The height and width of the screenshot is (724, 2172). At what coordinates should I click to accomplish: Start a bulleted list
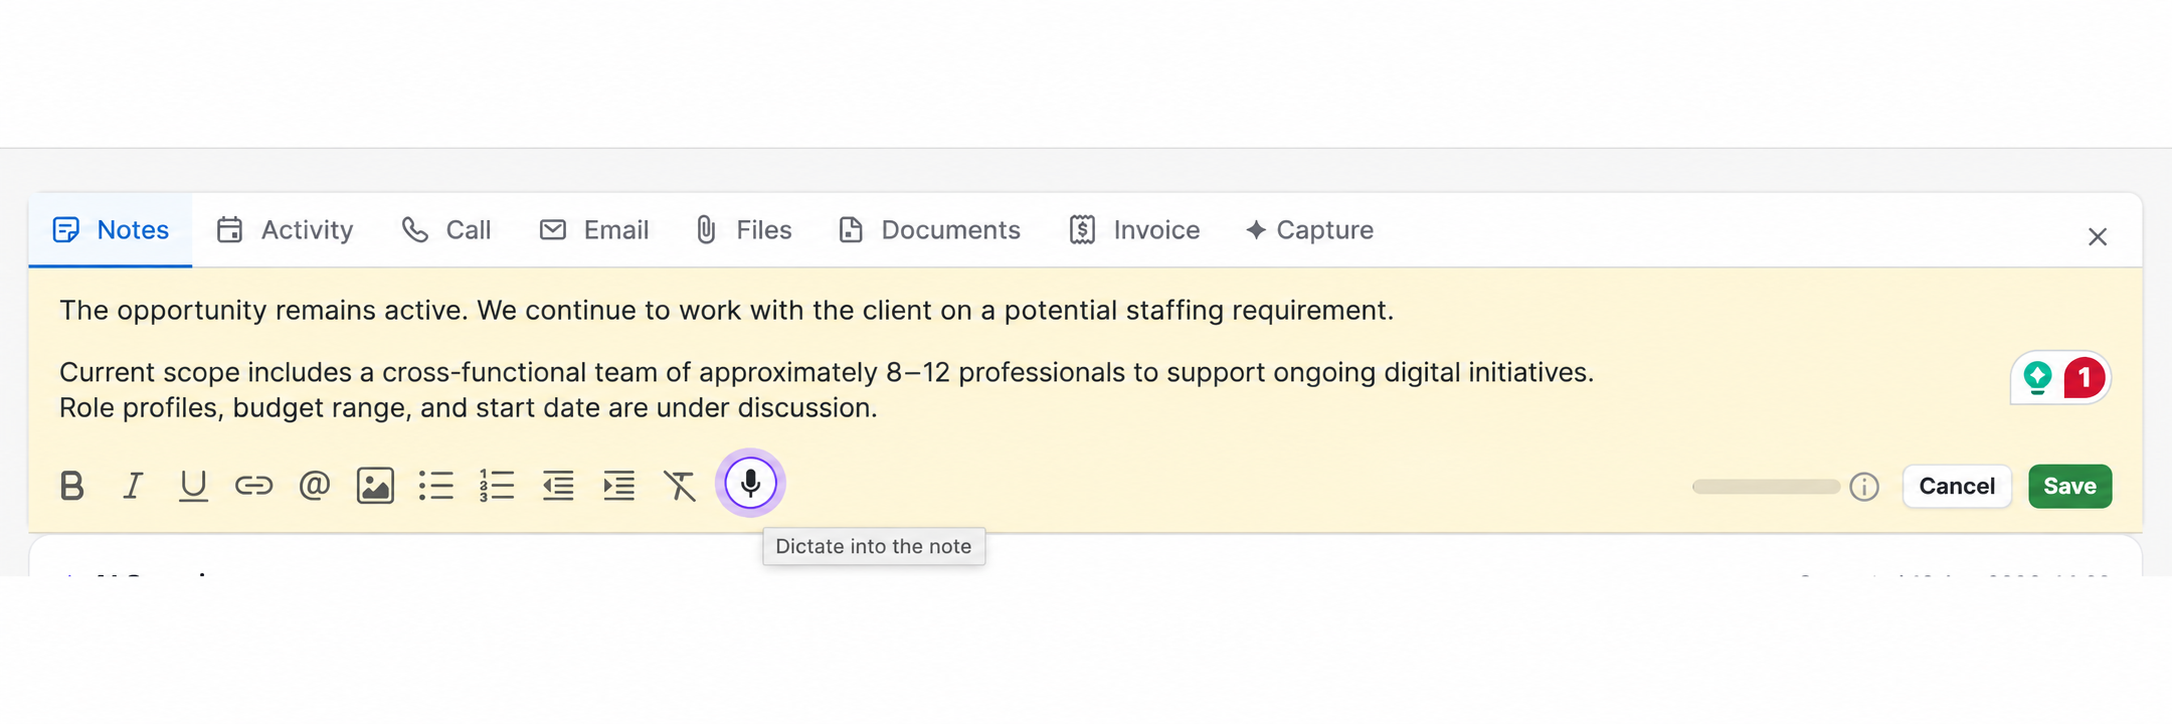436,486
